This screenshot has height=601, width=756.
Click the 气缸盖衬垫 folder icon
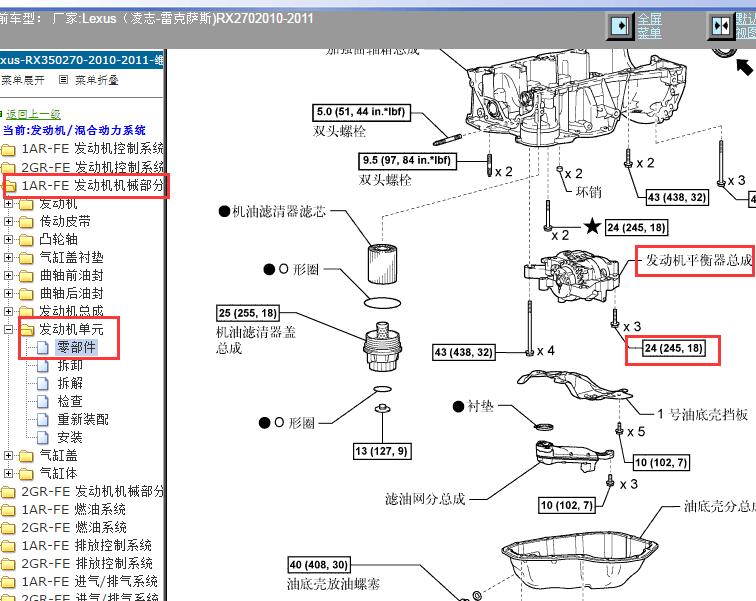point(26,258)
